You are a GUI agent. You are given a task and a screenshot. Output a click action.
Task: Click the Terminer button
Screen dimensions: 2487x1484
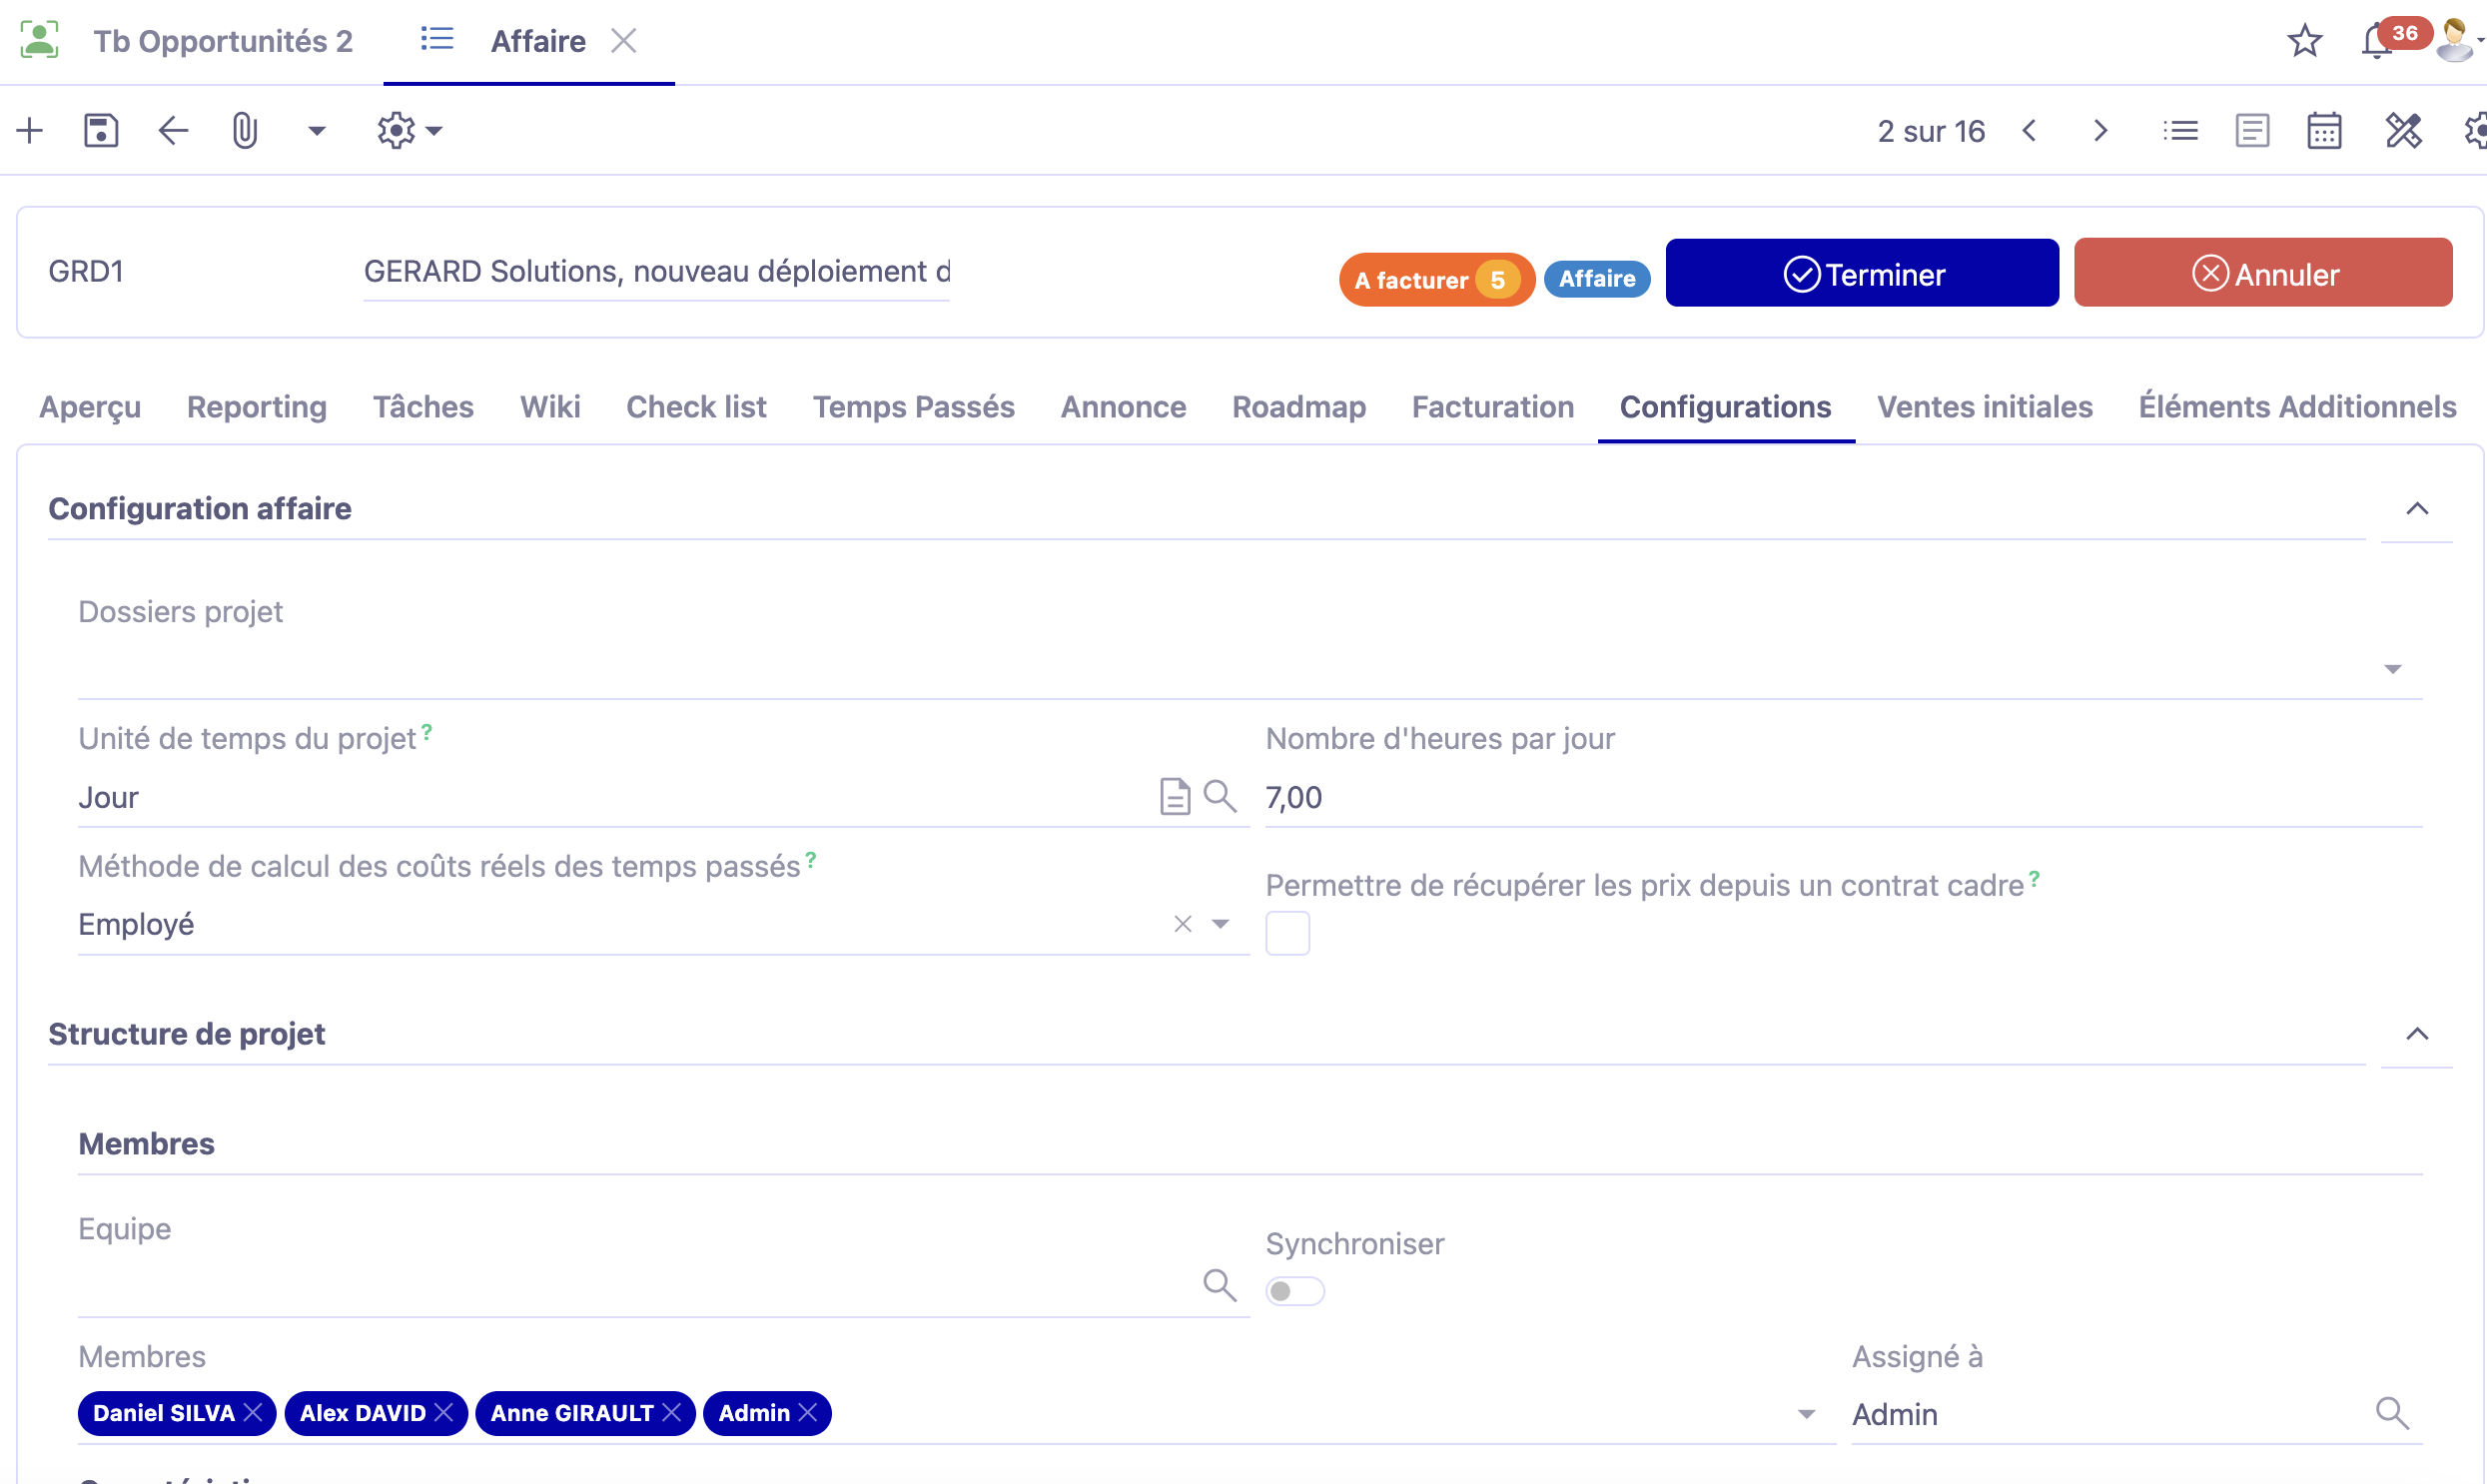coord(1861,273)
